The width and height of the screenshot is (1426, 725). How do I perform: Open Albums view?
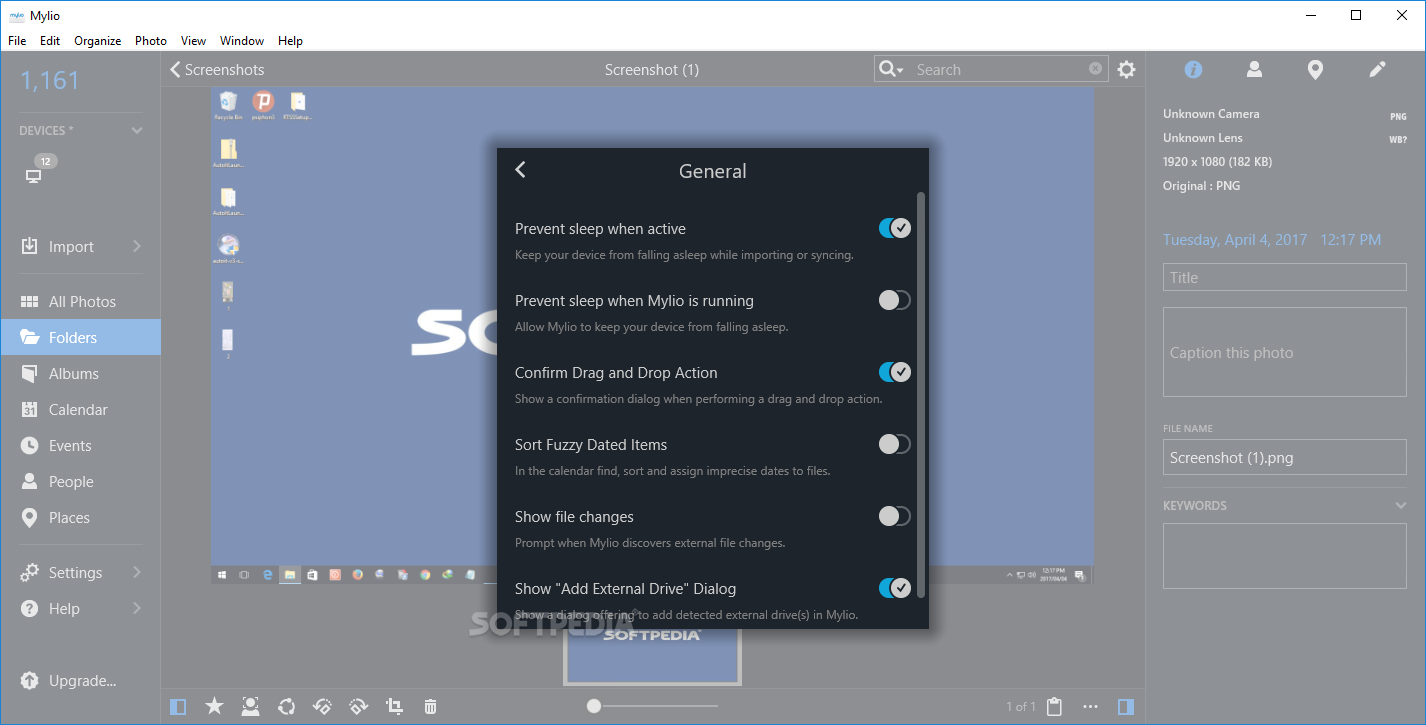coord(80,374)
